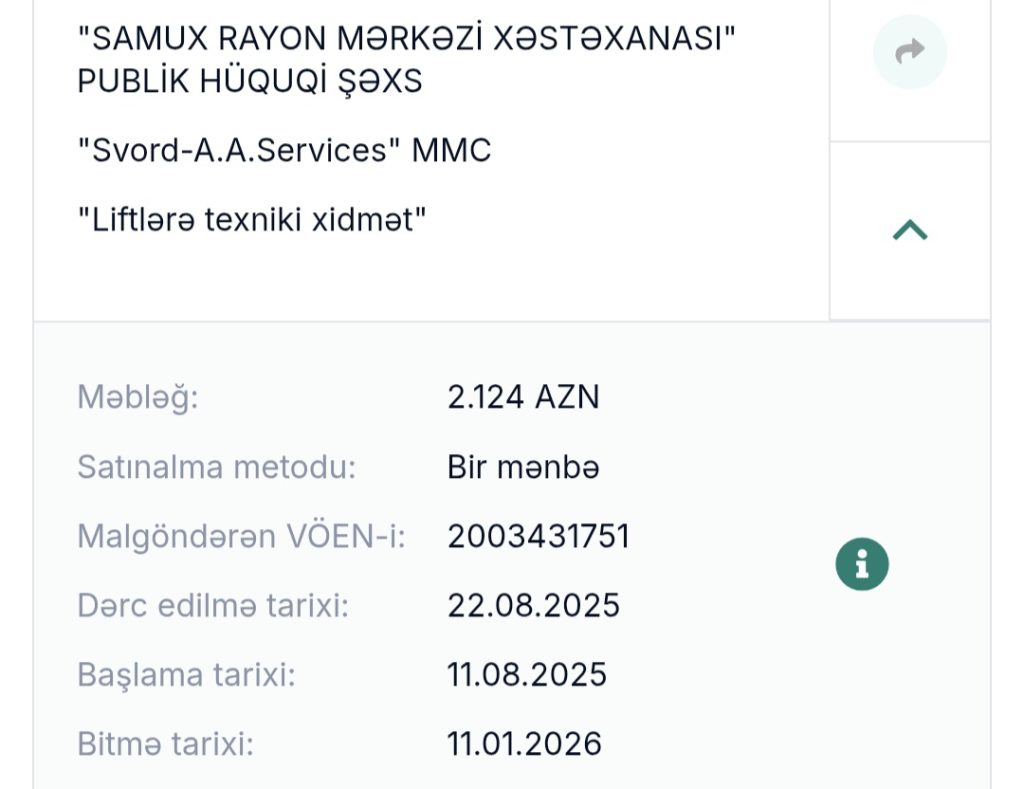Click the "Məbləğ:" label
The height and width of the screenshot is (789, 1024).
point(138,397)
